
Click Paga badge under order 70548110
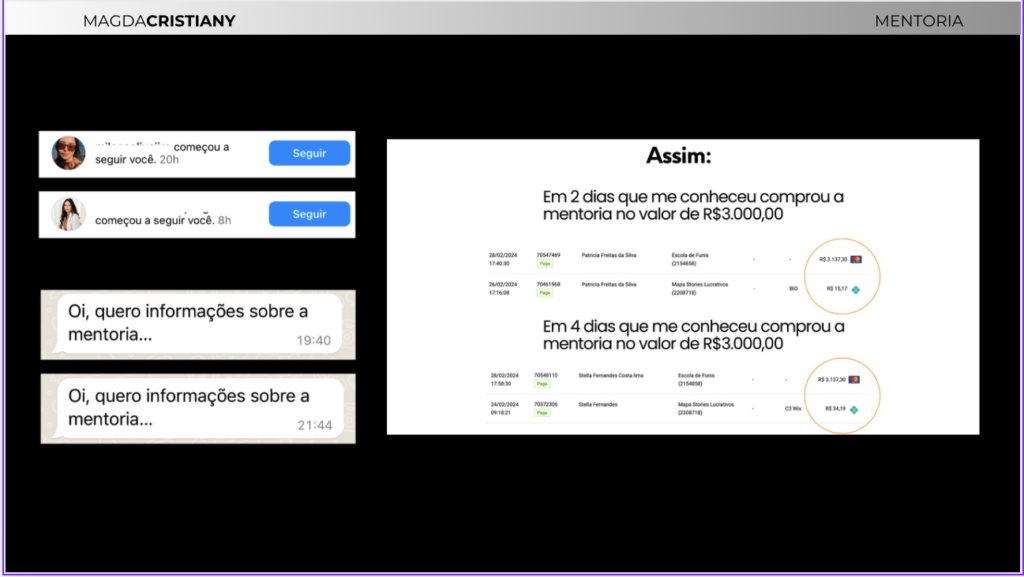pyautogui.click(x=542, y=384)
